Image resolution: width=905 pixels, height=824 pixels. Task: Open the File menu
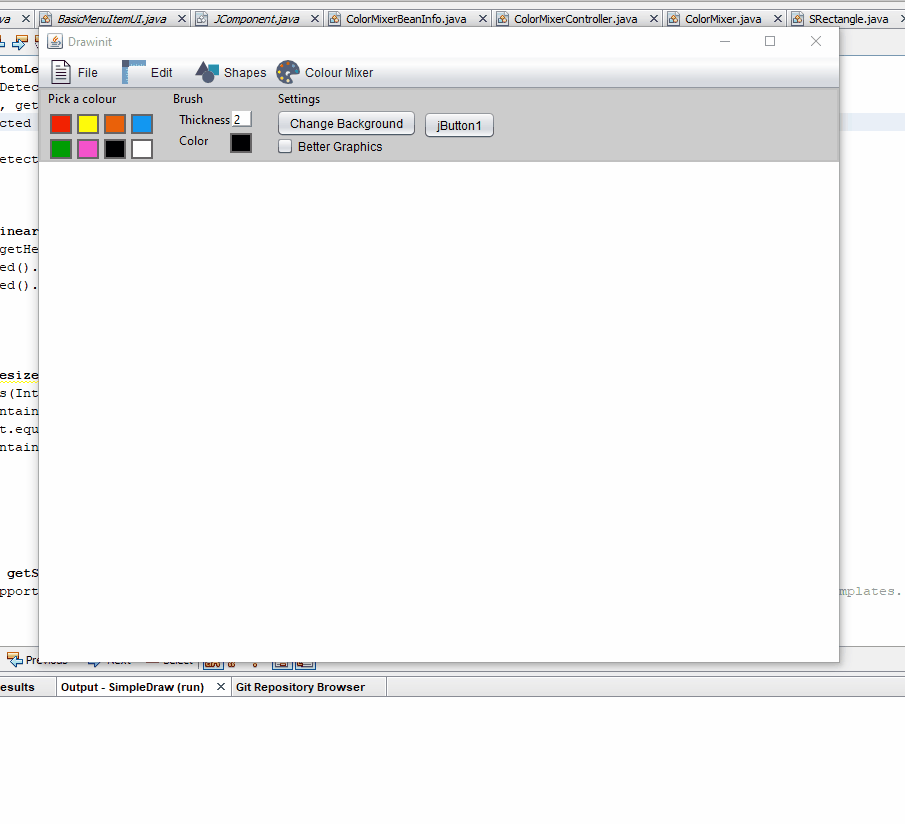[74, 73]
